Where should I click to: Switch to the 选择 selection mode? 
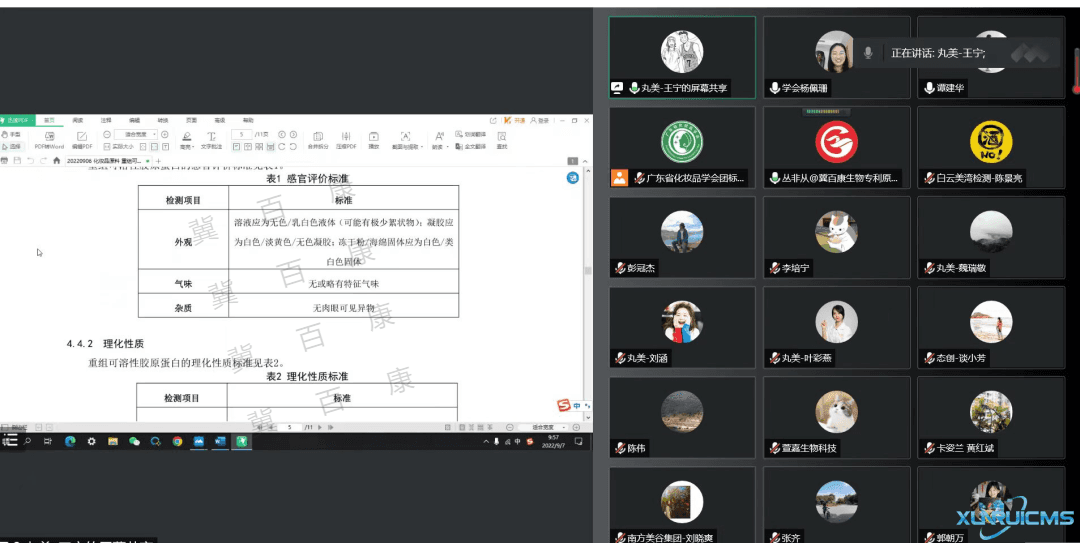pyautogui.click(x=11, y=146)
